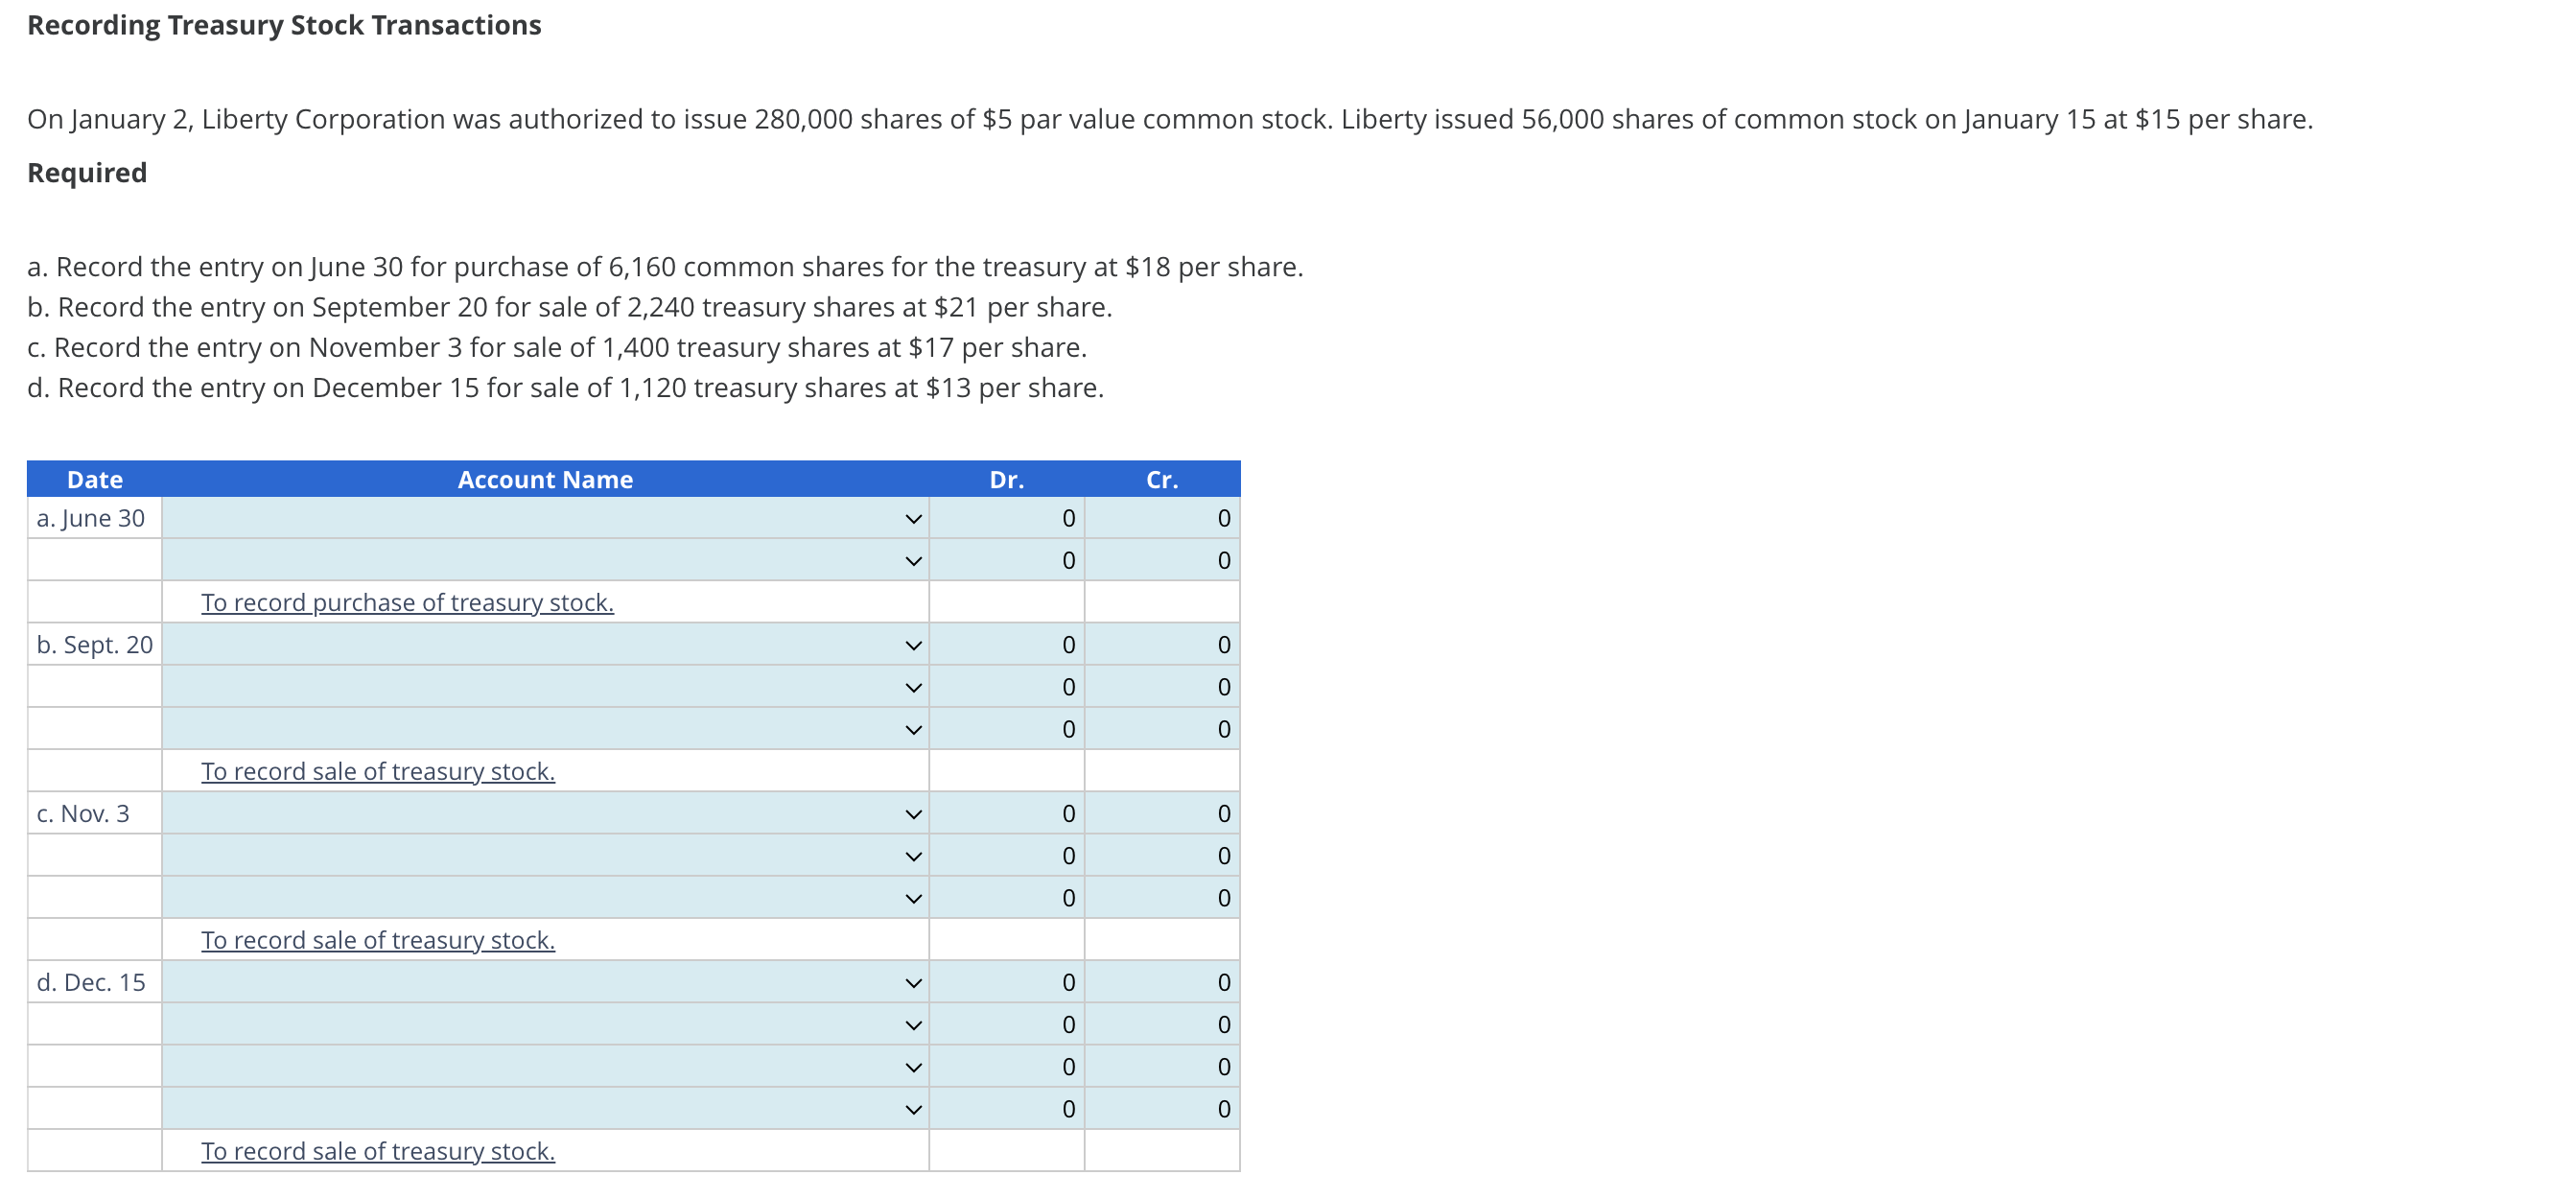
Task: Click the Nov. 3 third-row Cr. field
Action: tap(1163, 898)
